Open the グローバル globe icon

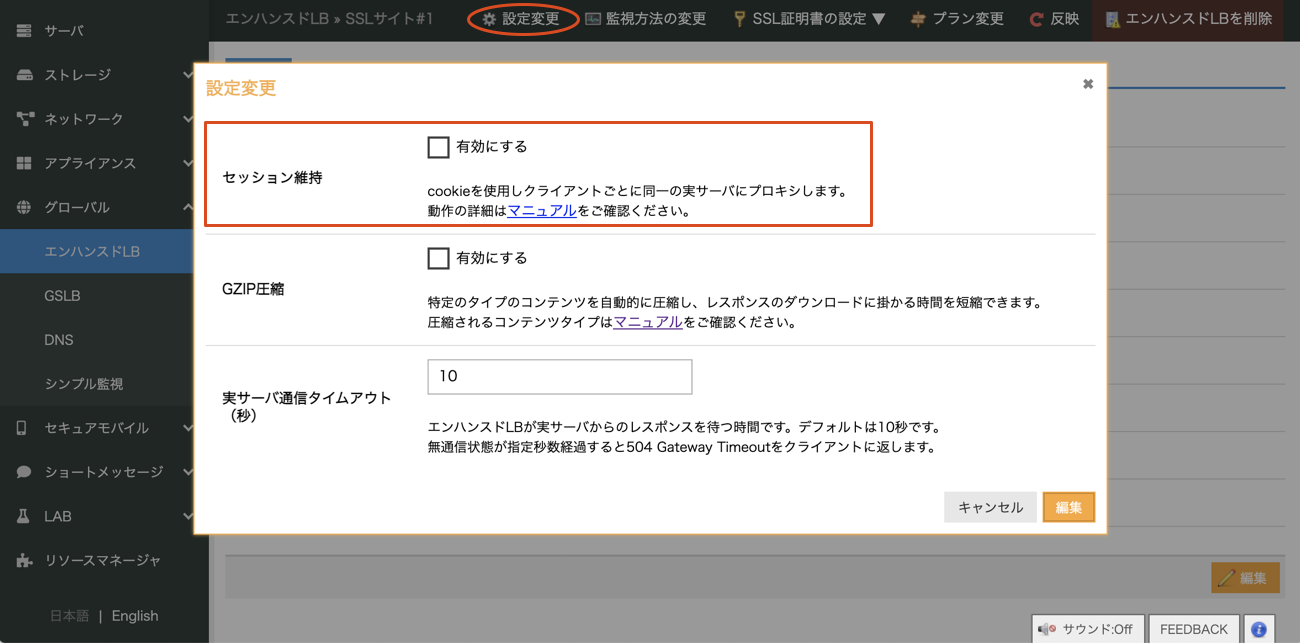click(x=22, y=207)
